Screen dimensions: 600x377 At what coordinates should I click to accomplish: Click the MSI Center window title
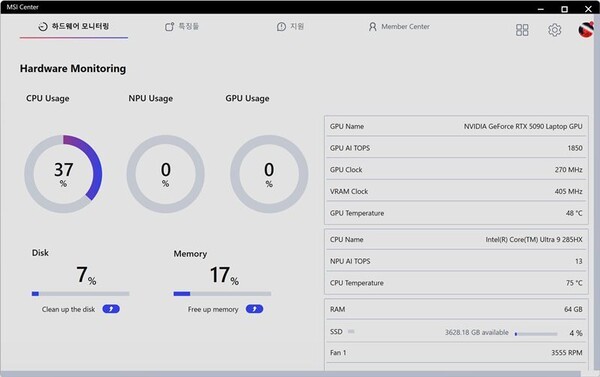(x=23, y=7)
